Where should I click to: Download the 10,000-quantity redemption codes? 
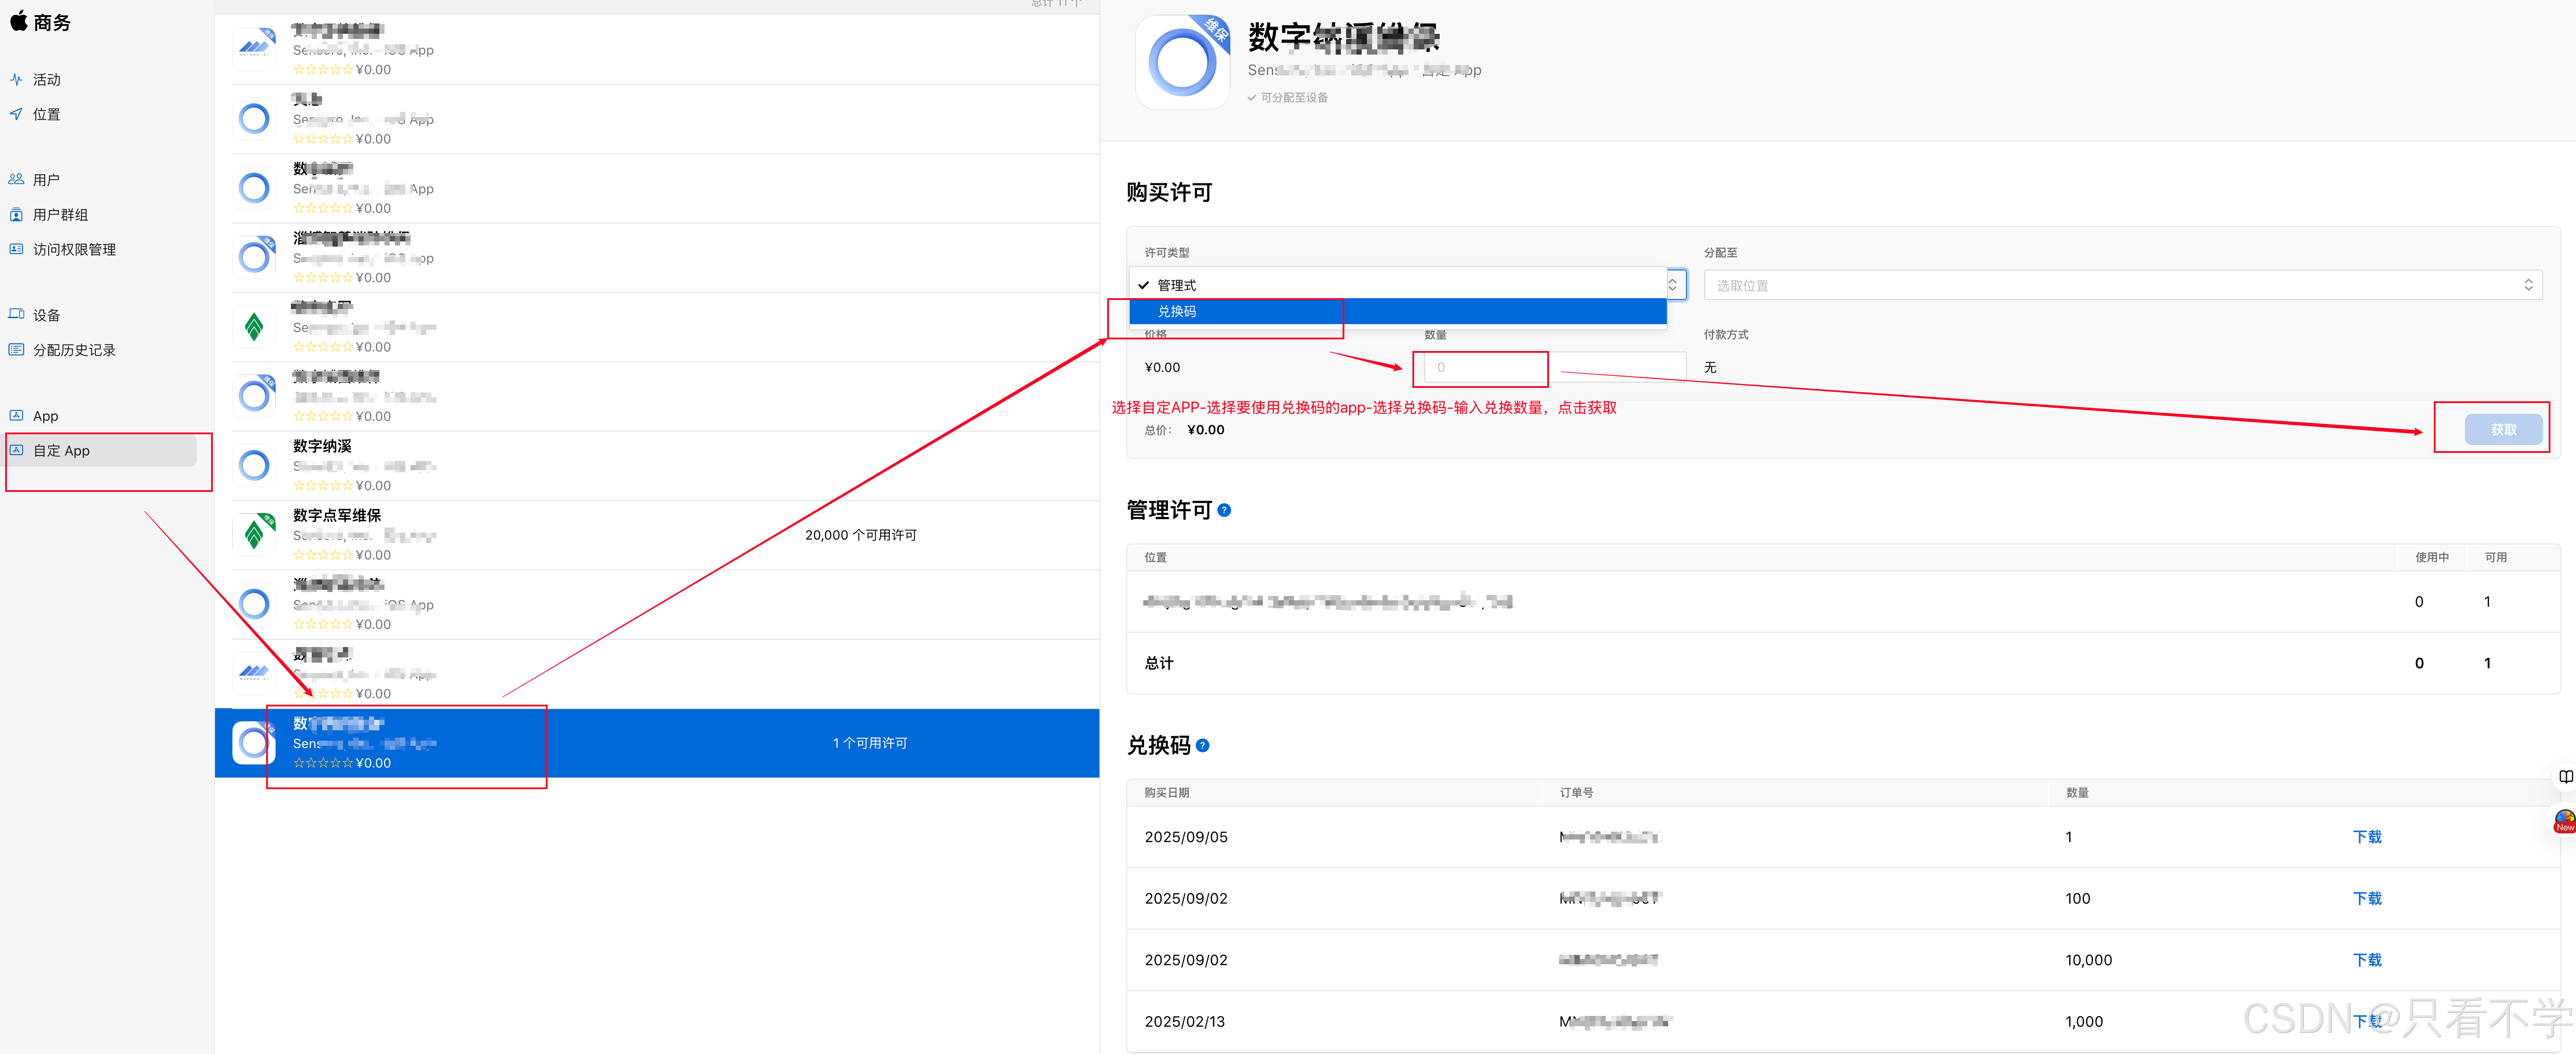[x=2367, y=960]
